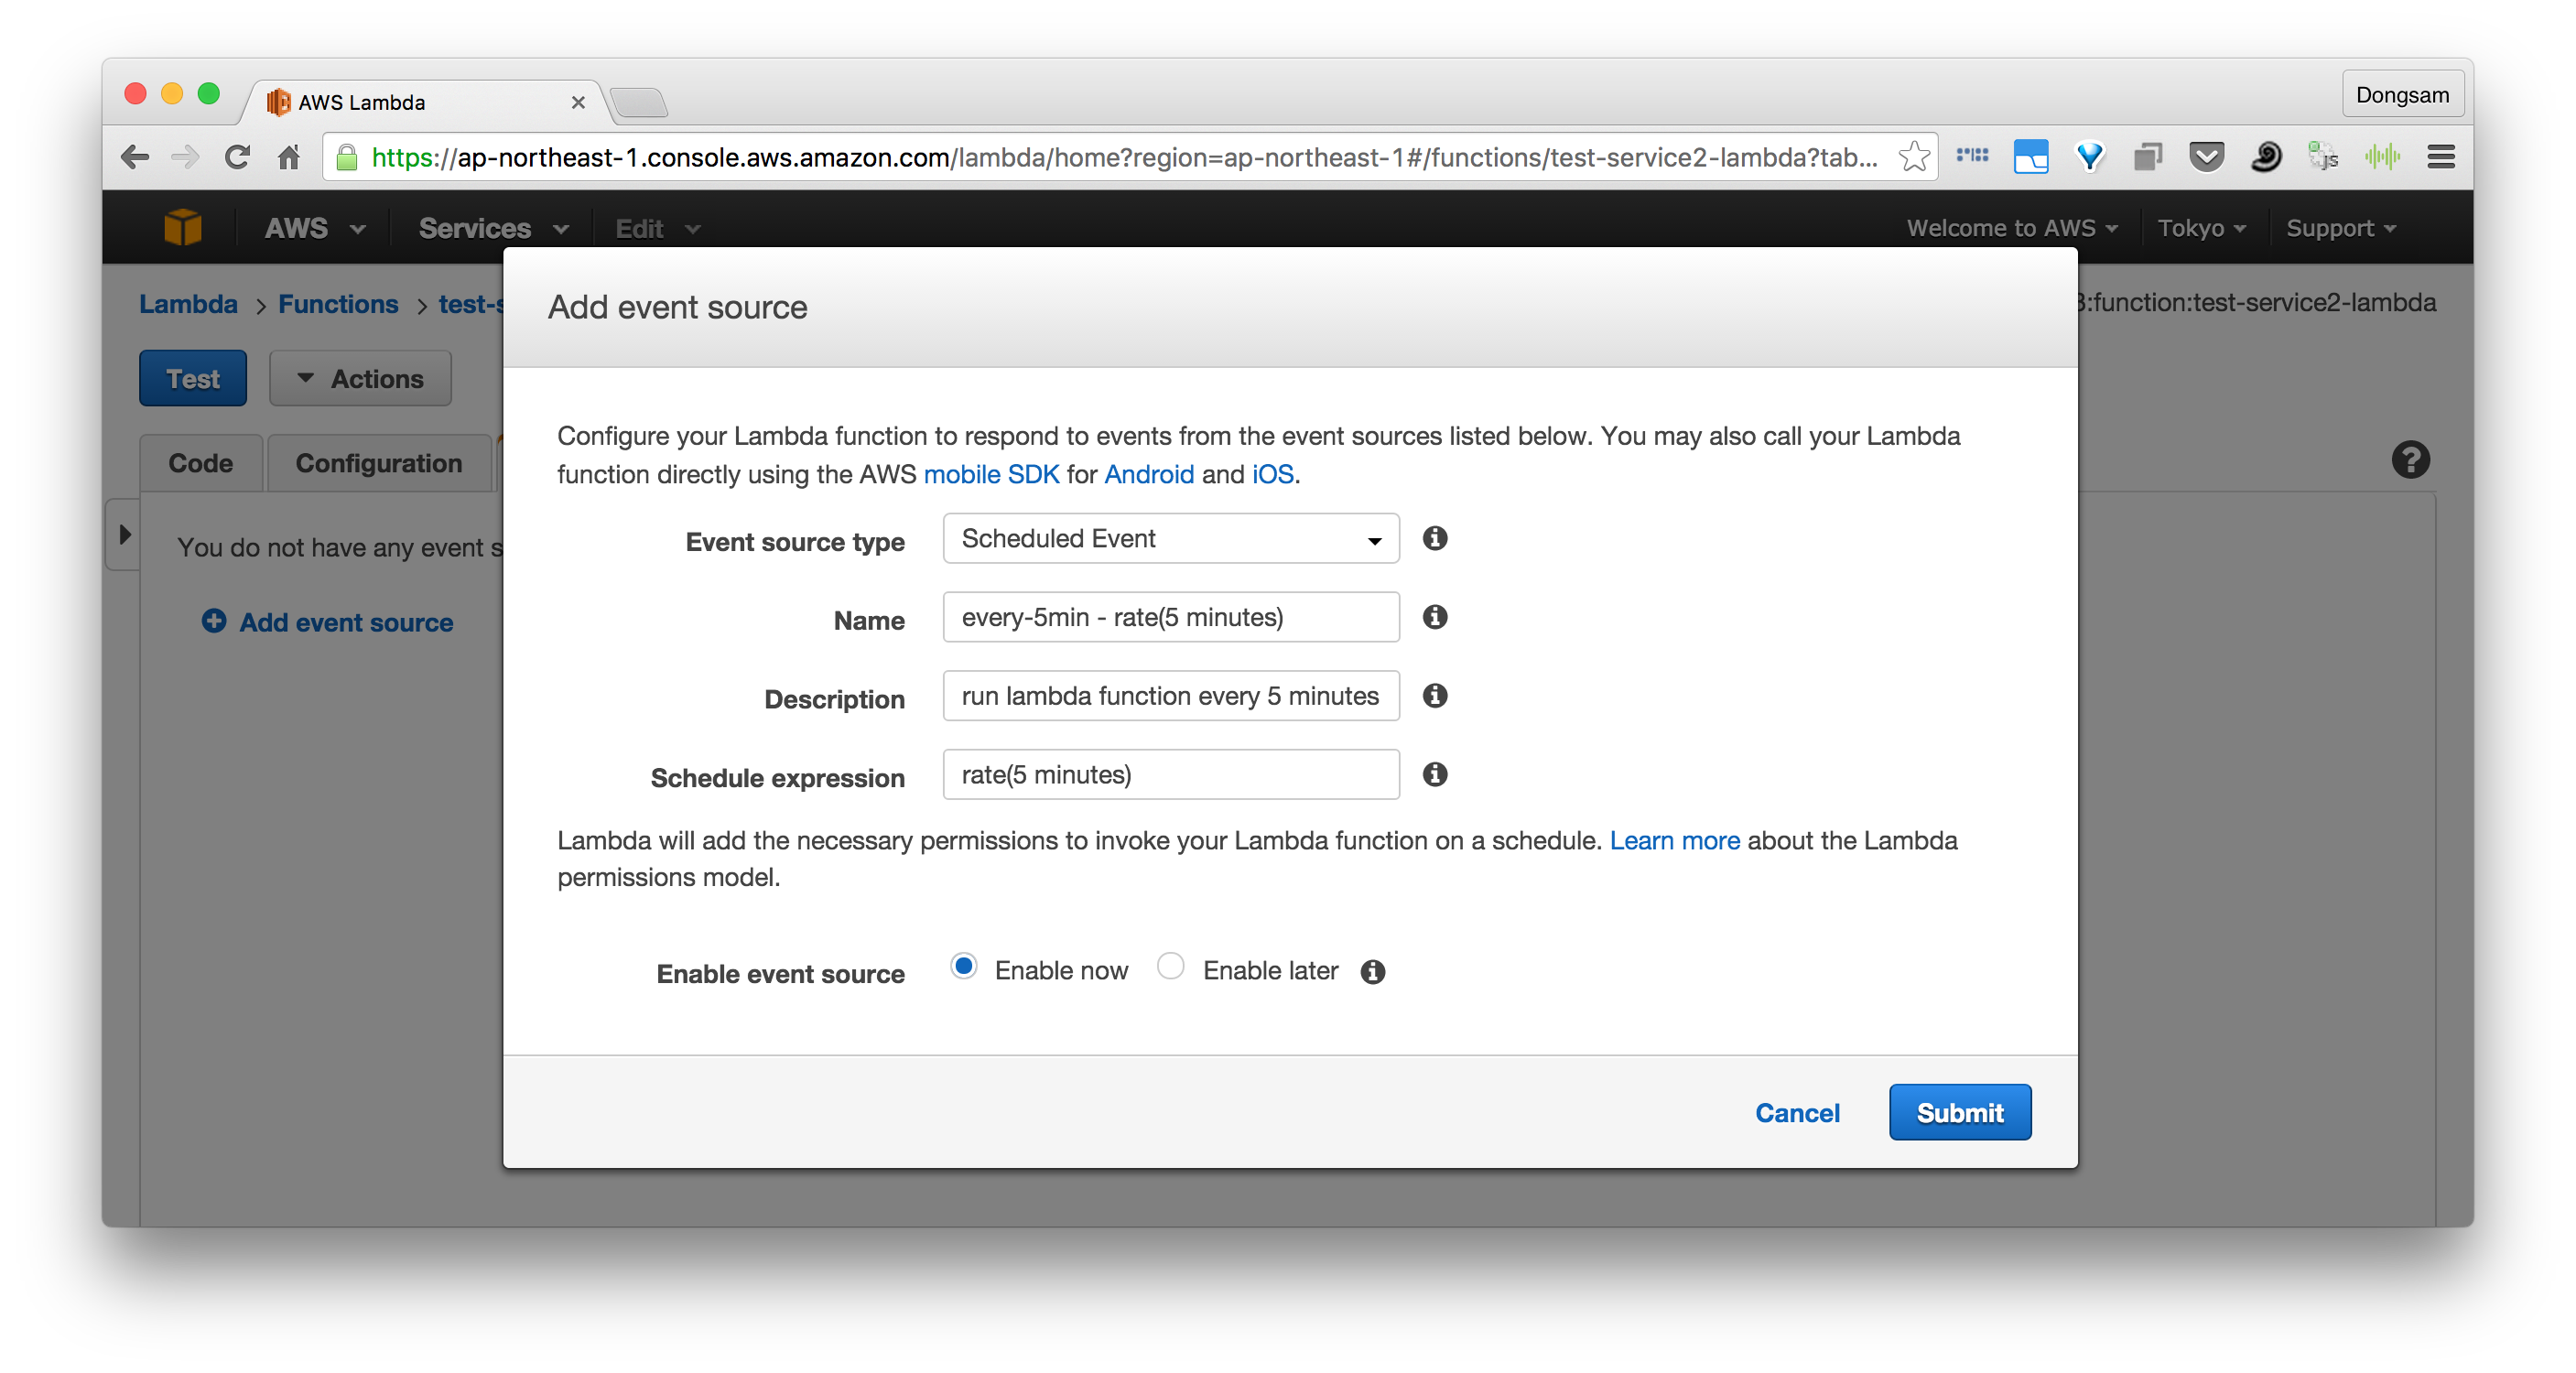This screenshot has height=1373, width=2576.
Task: Select the Enable now radio button
Action: (963, 967)
